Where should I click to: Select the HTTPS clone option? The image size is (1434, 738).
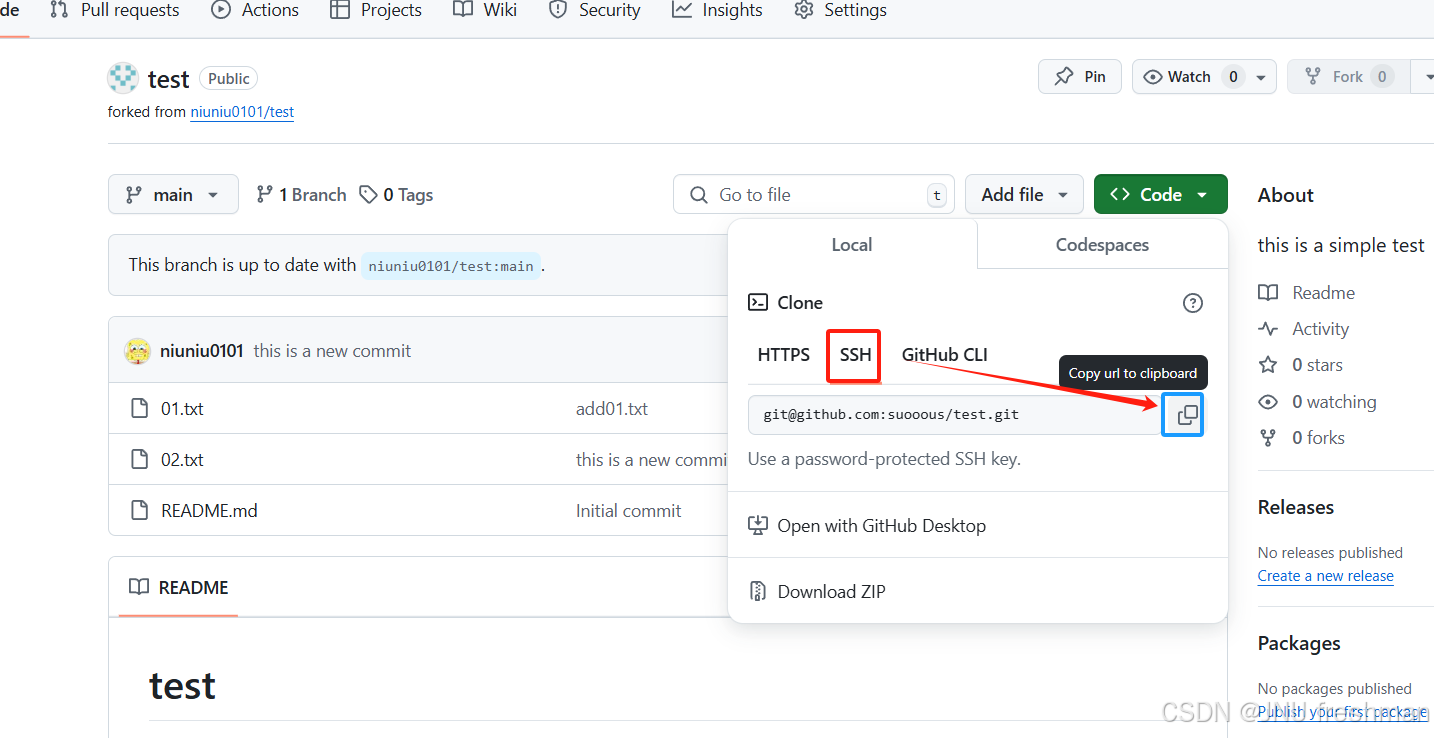(784, 354)
